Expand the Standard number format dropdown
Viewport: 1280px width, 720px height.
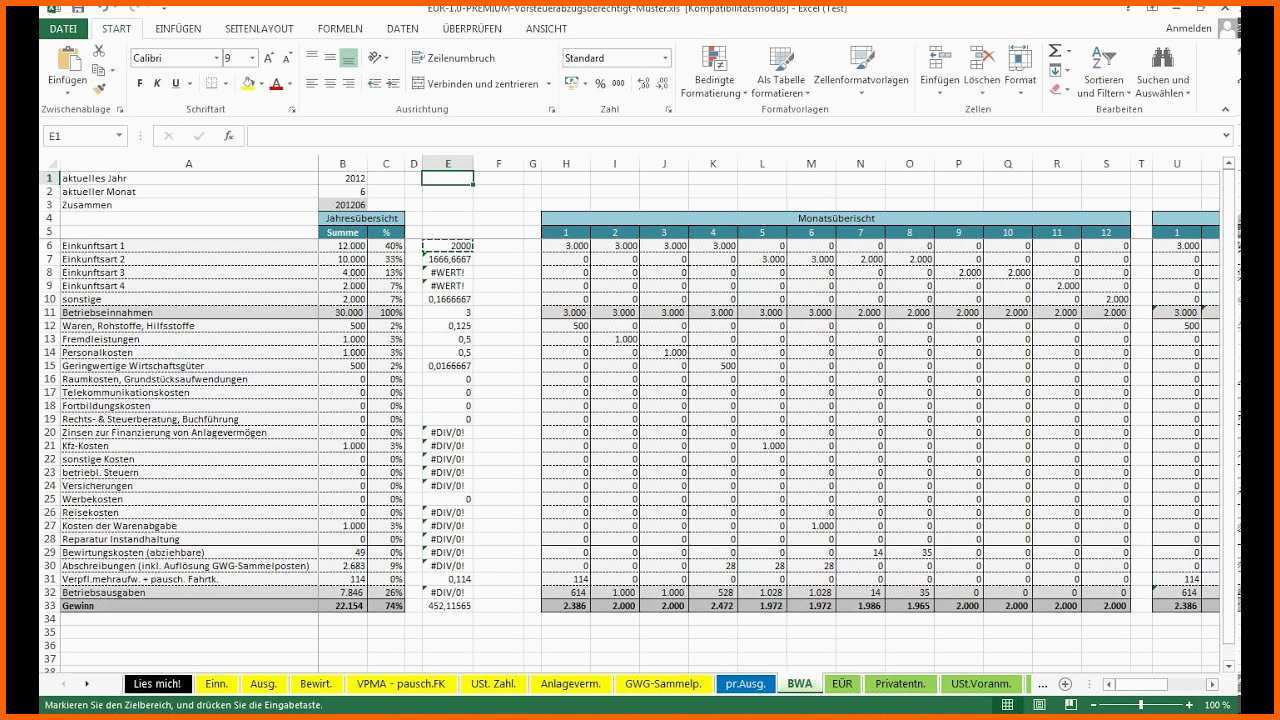click(665, 58)
